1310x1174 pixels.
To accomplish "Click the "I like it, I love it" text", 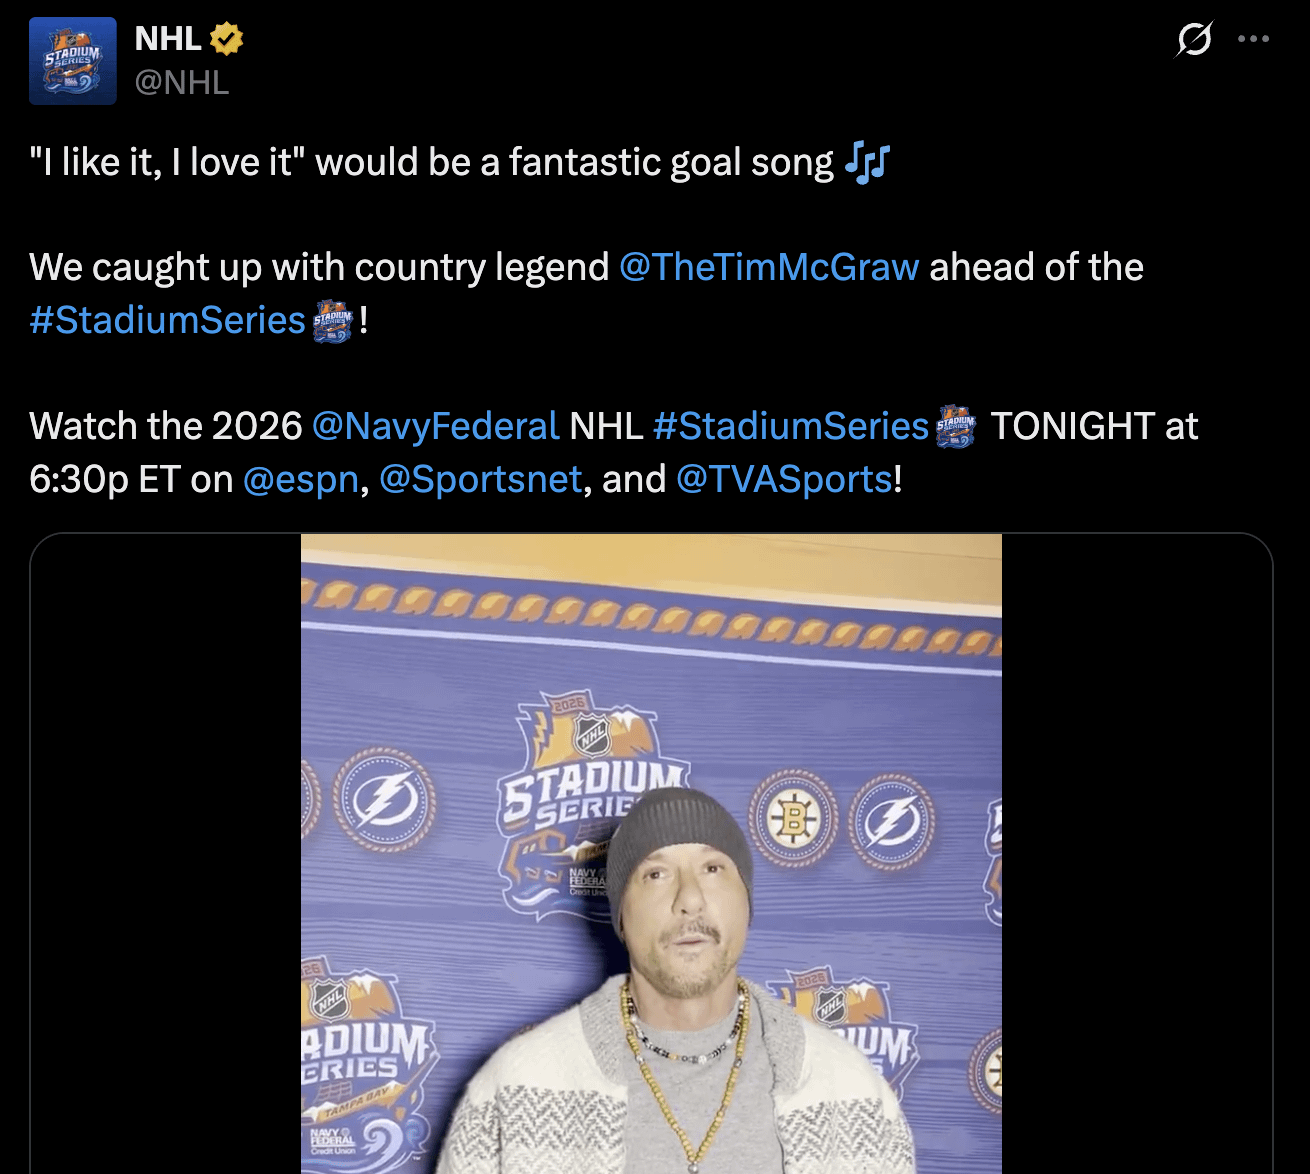I will [x=167, y=162].
